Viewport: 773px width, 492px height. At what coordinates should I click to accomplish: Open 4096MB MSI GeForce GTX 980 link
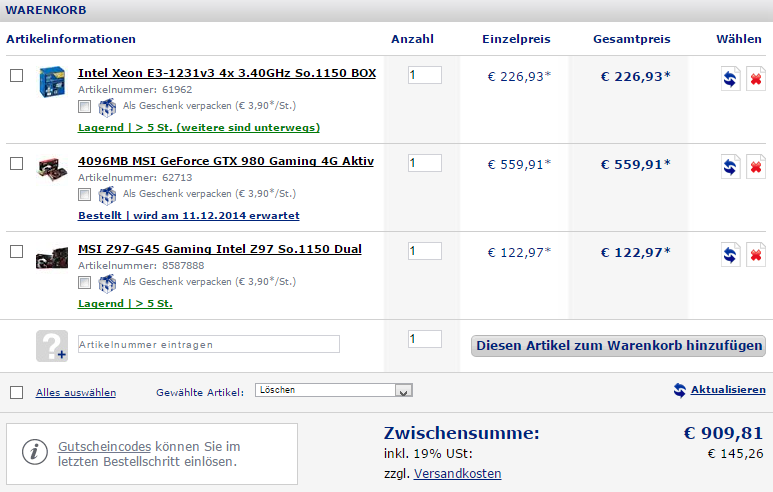coord(226,161)
